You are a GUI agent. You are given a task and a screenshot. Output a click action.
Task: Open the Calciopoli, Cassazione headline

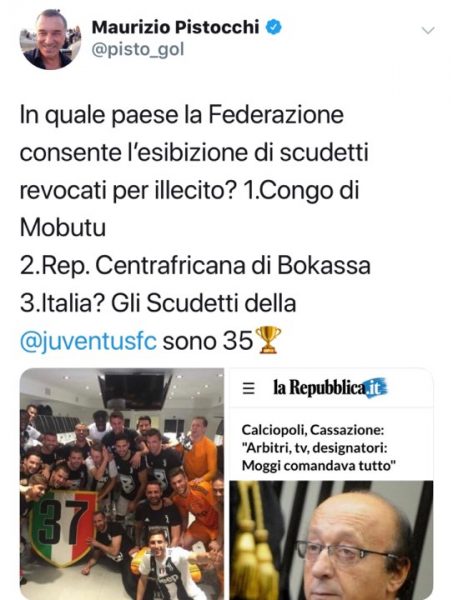pyautogui.click(x=318, y=448)
